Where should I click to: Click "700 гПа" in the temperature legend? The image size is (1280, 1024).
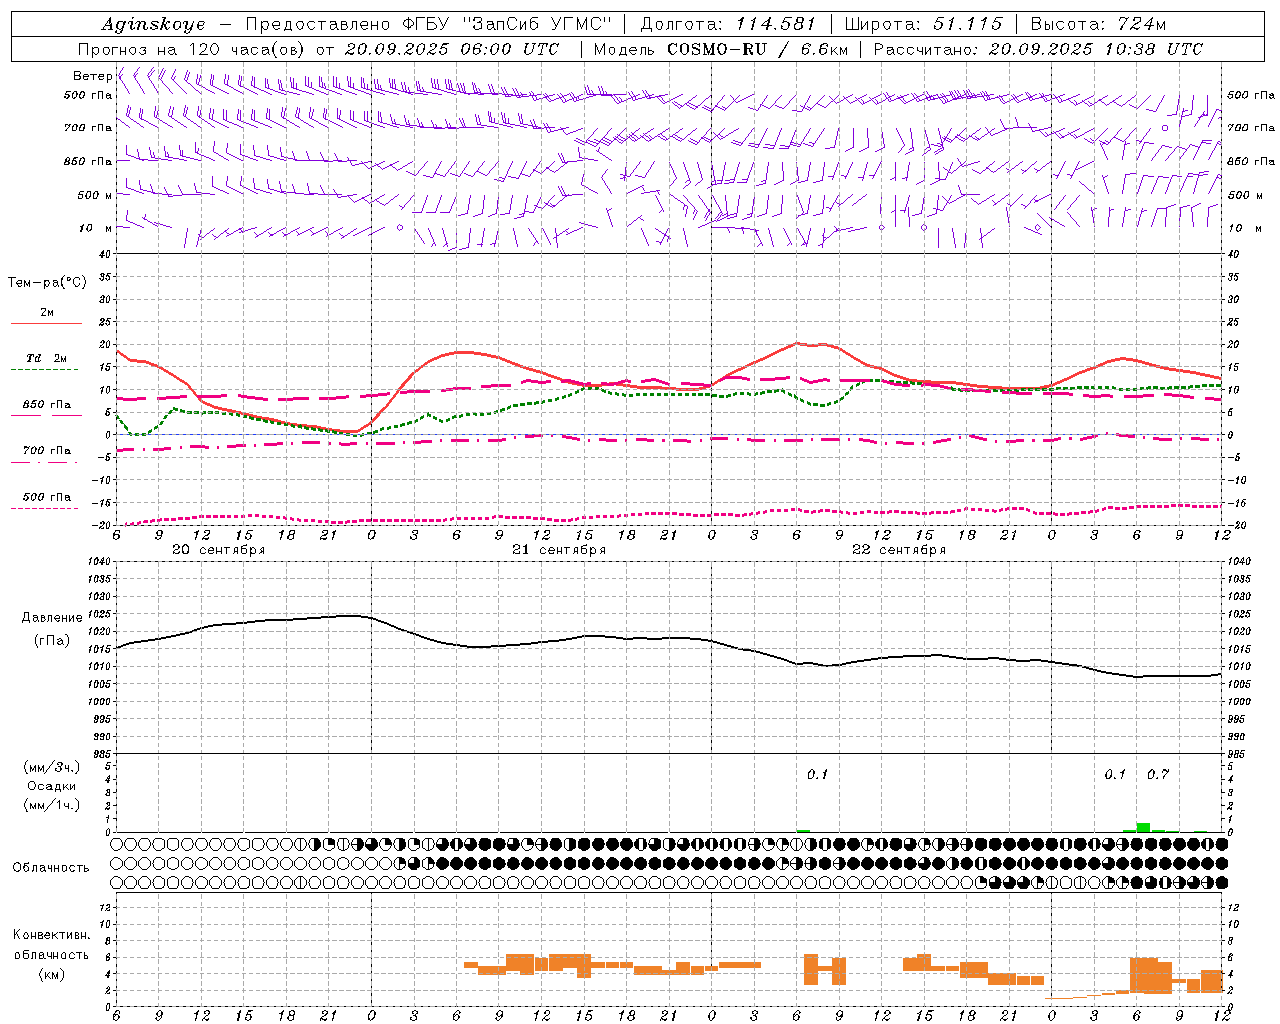[46, 450]
